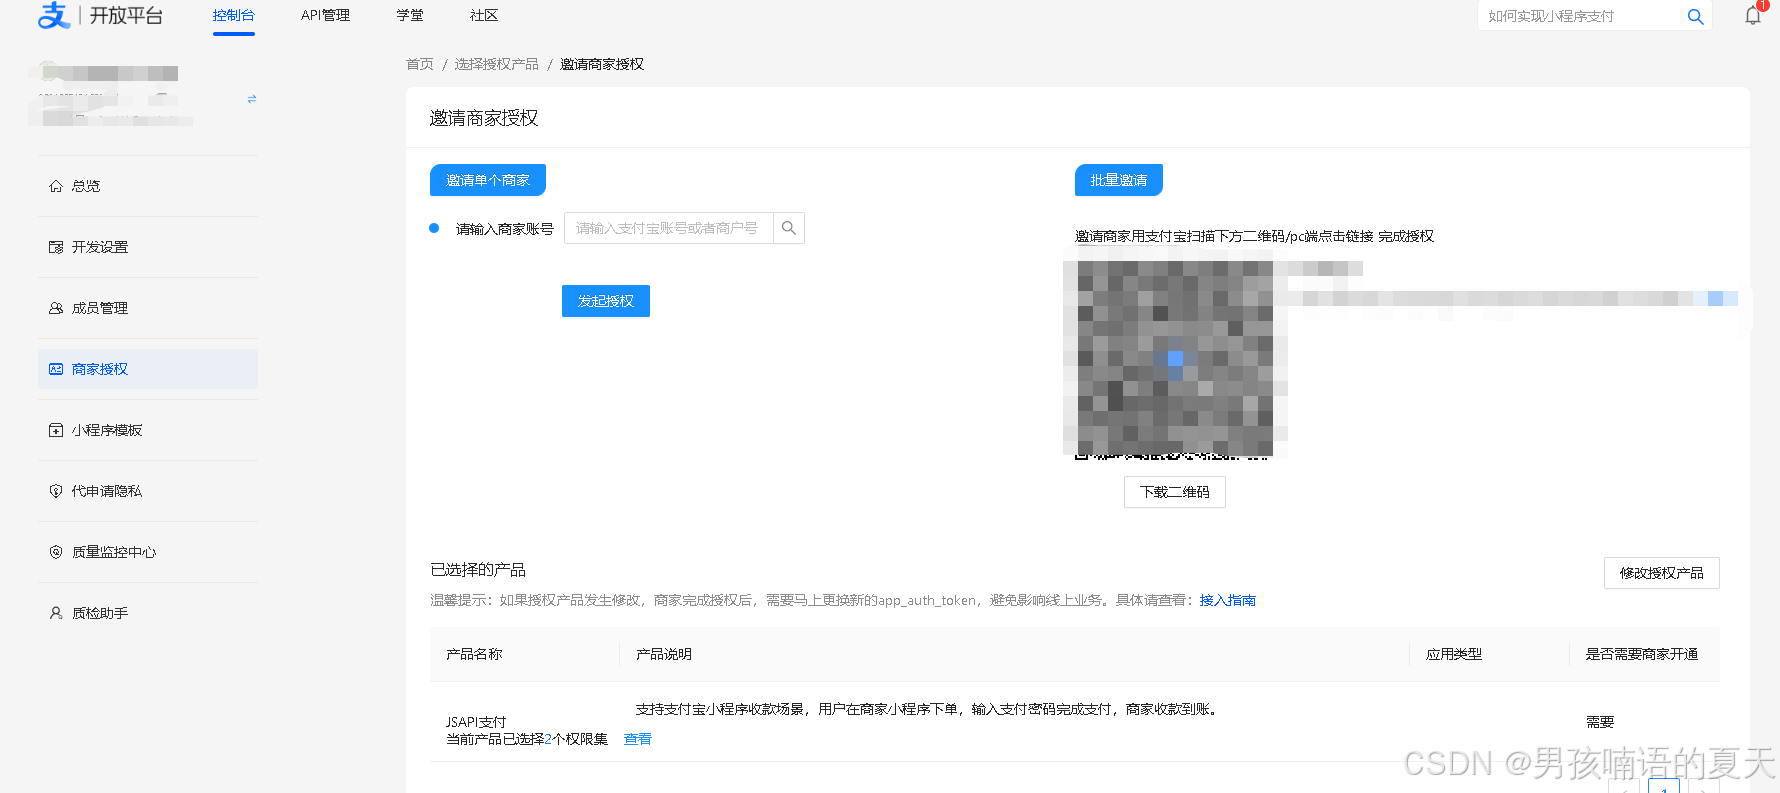The image size is (1780, 793).
Task: Click the 邀请单个商家 button
Action: click(488, 180)
